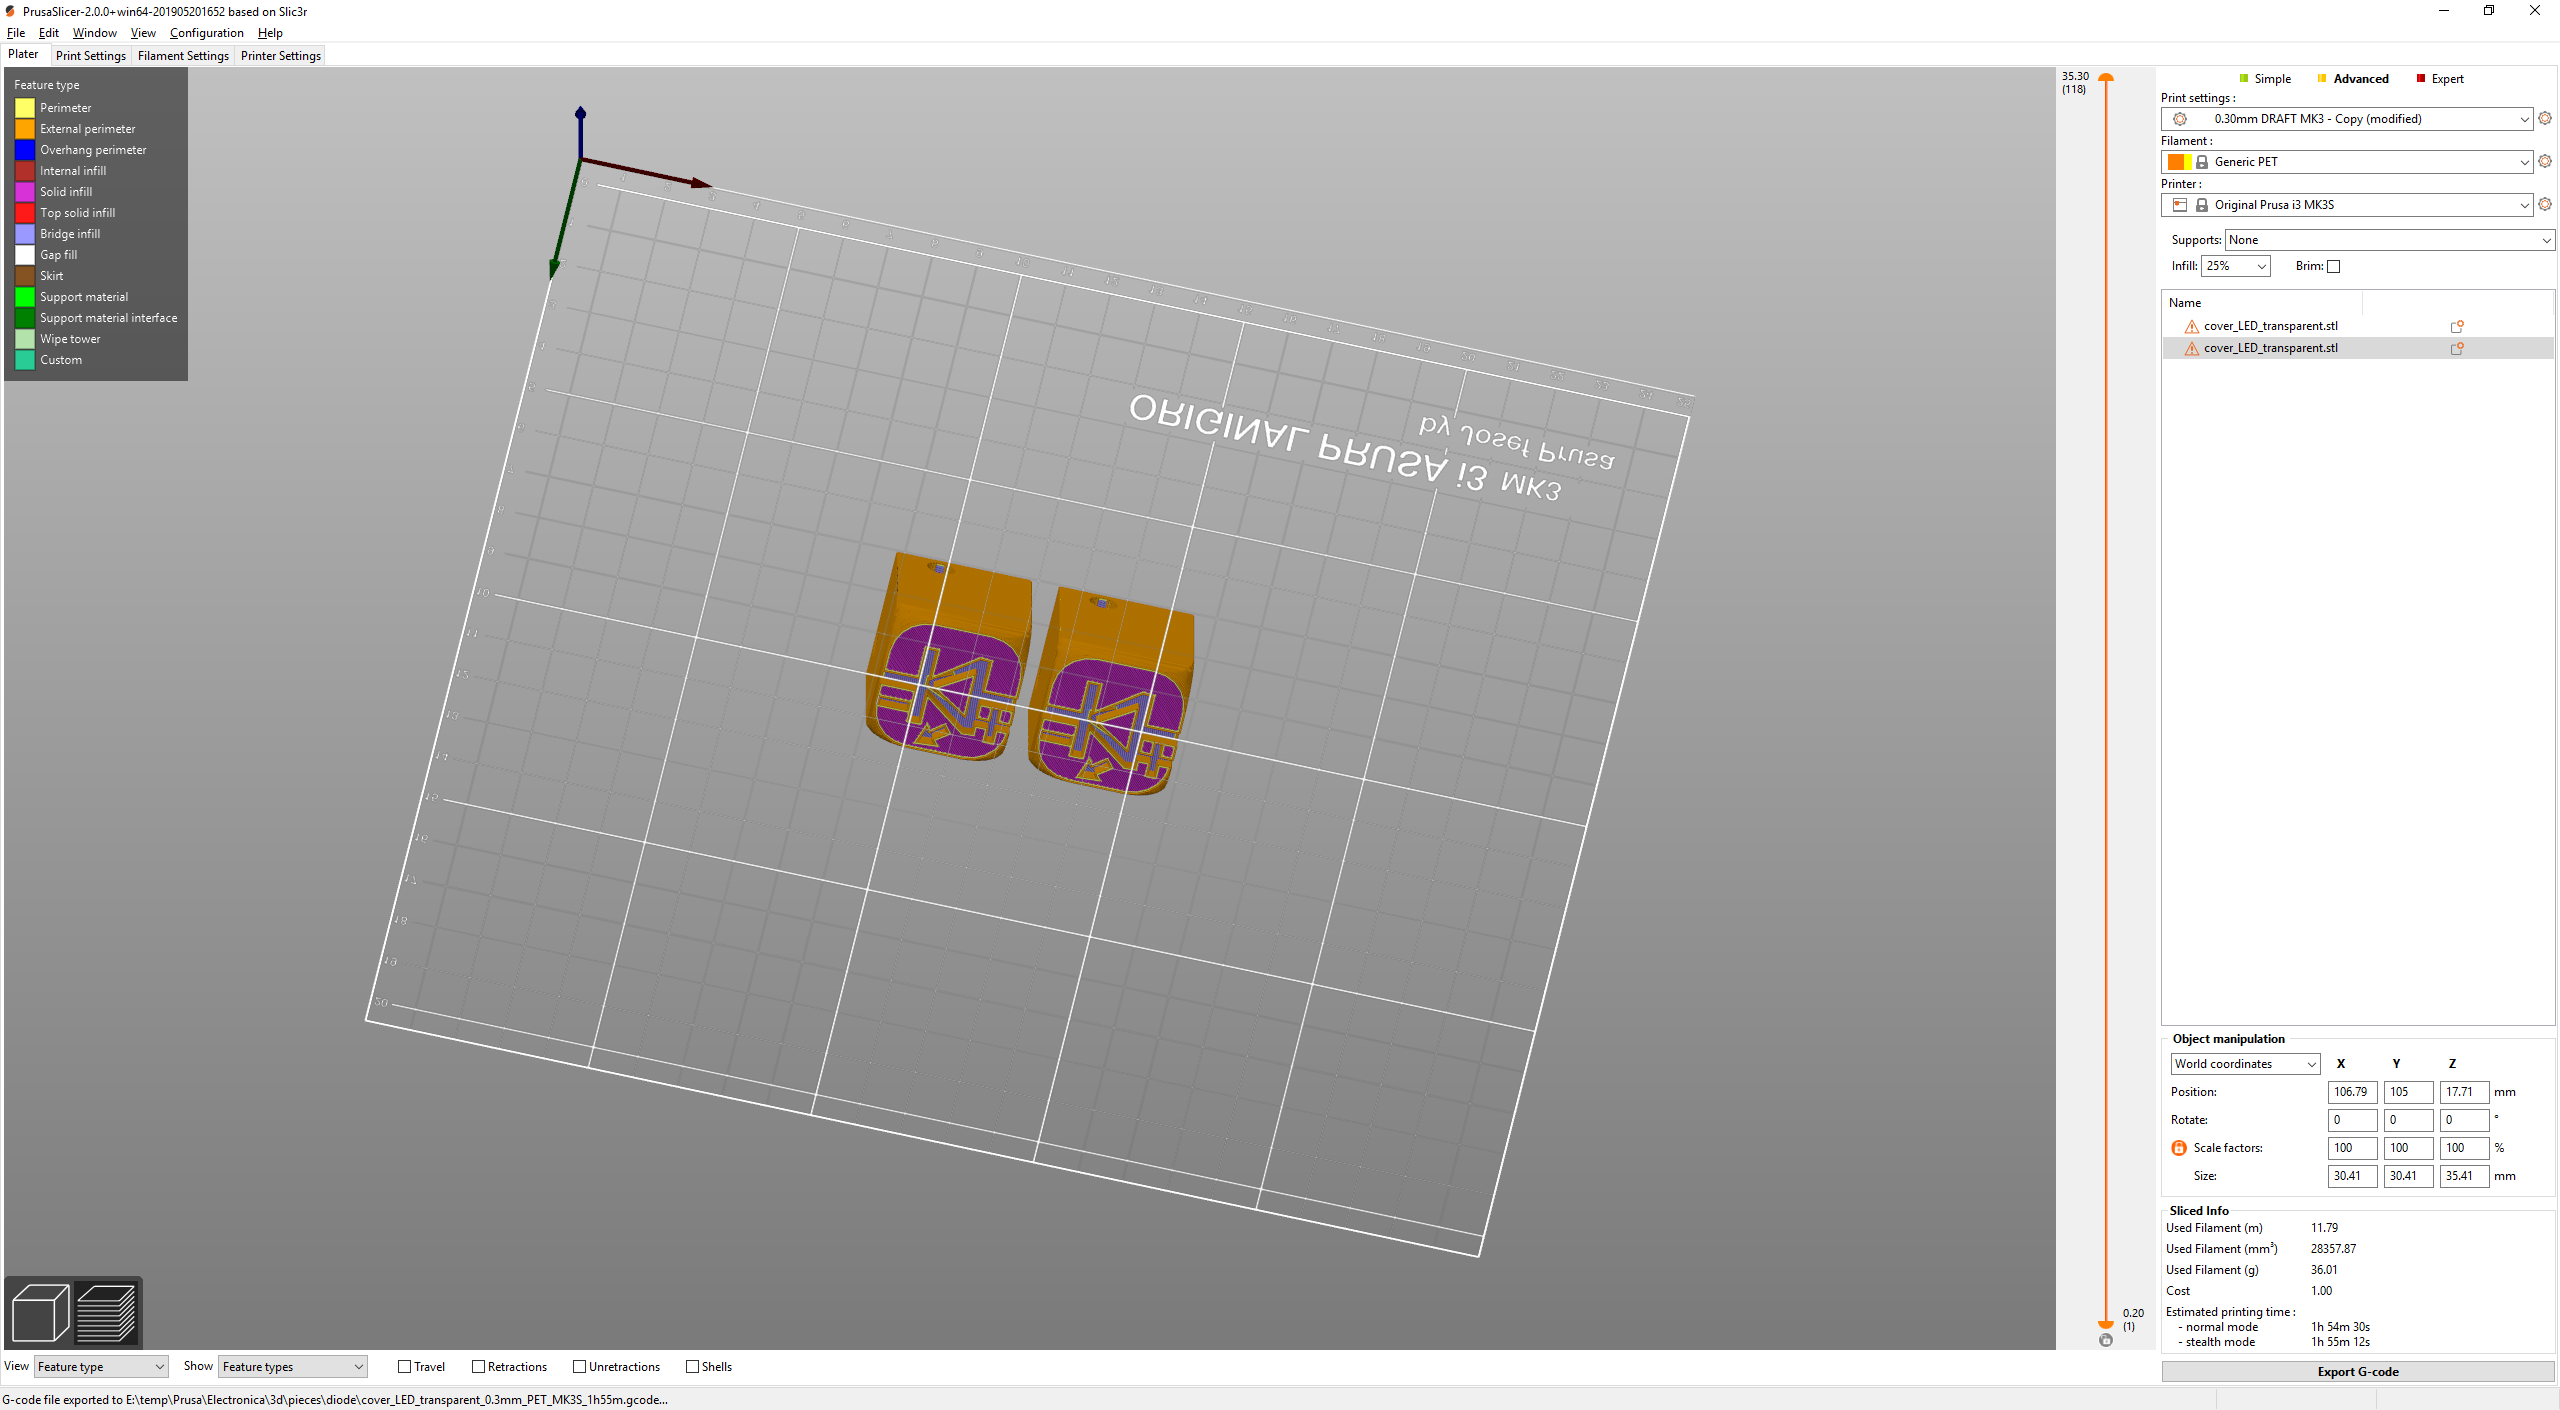This screenshot has height=1410, width=2560.
Task: Click the Bridge infill legend swatch
Action: point(24,233)
